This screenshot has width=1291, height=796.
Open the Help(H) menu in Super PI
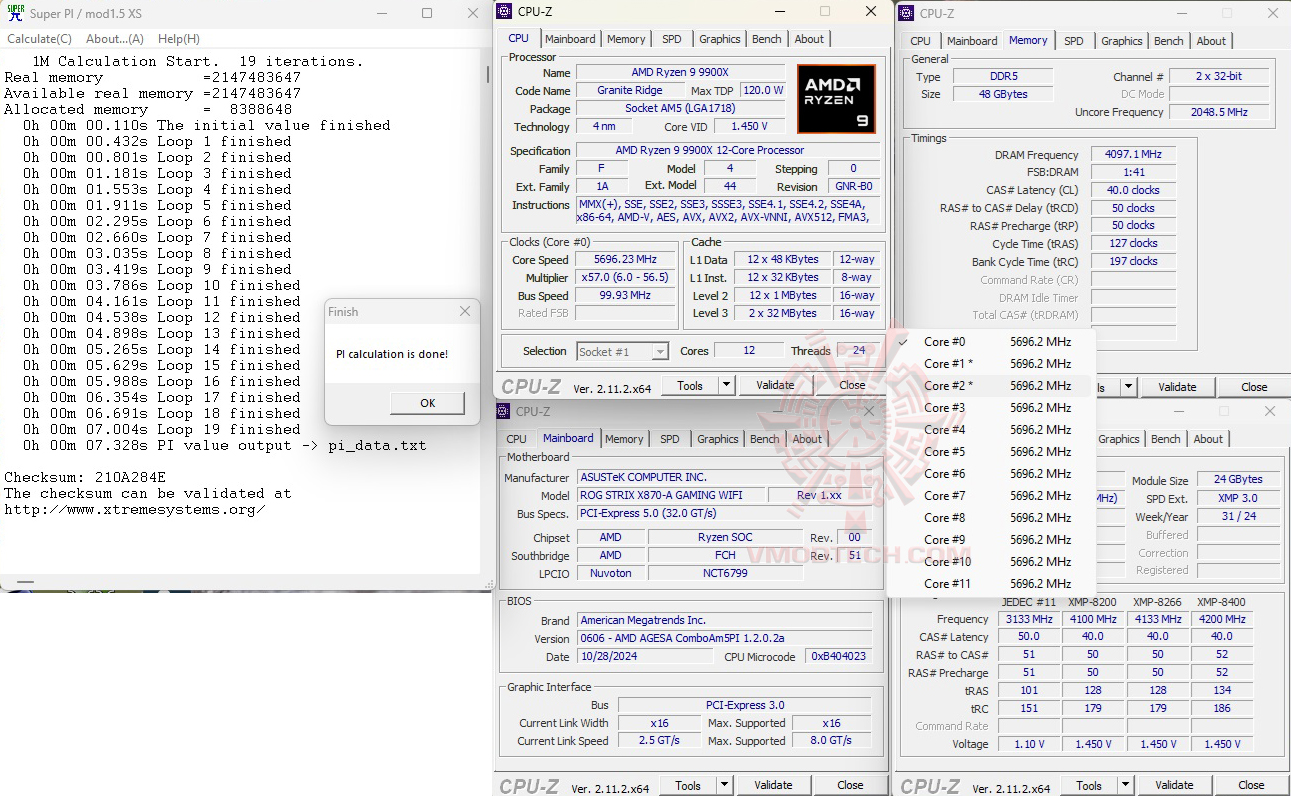179,39
